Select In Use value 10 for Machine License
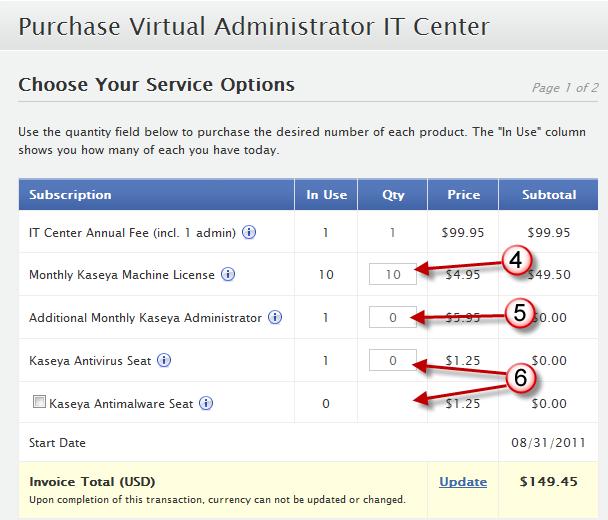 (326, 275)
